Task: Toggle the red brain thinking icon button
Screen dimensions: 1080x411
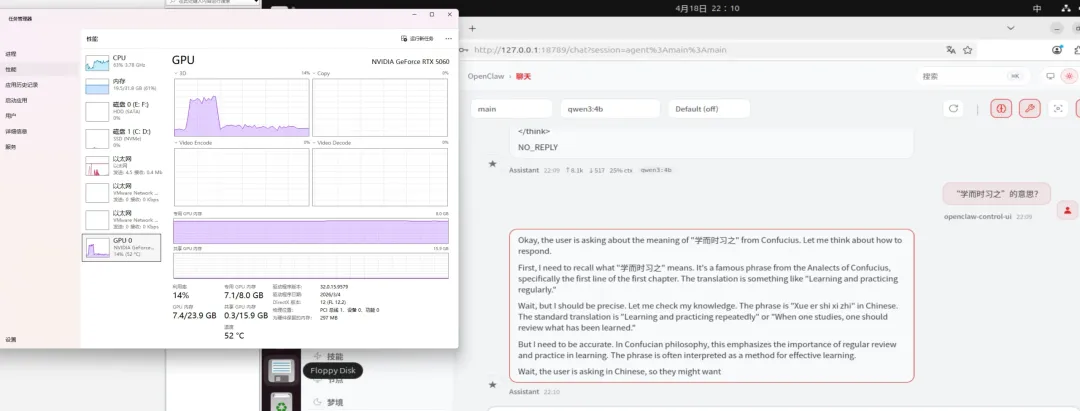Action: (x=1001, y=109)
